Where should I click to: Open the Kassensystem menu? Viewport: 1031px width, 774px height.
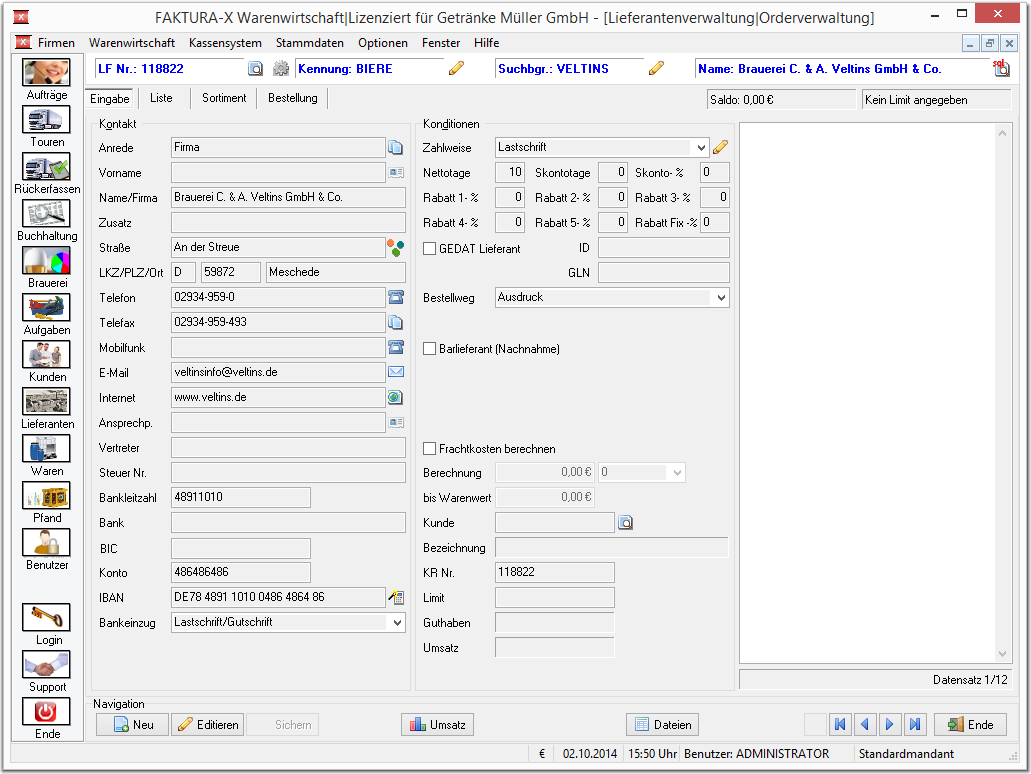[x=225, y=43]
